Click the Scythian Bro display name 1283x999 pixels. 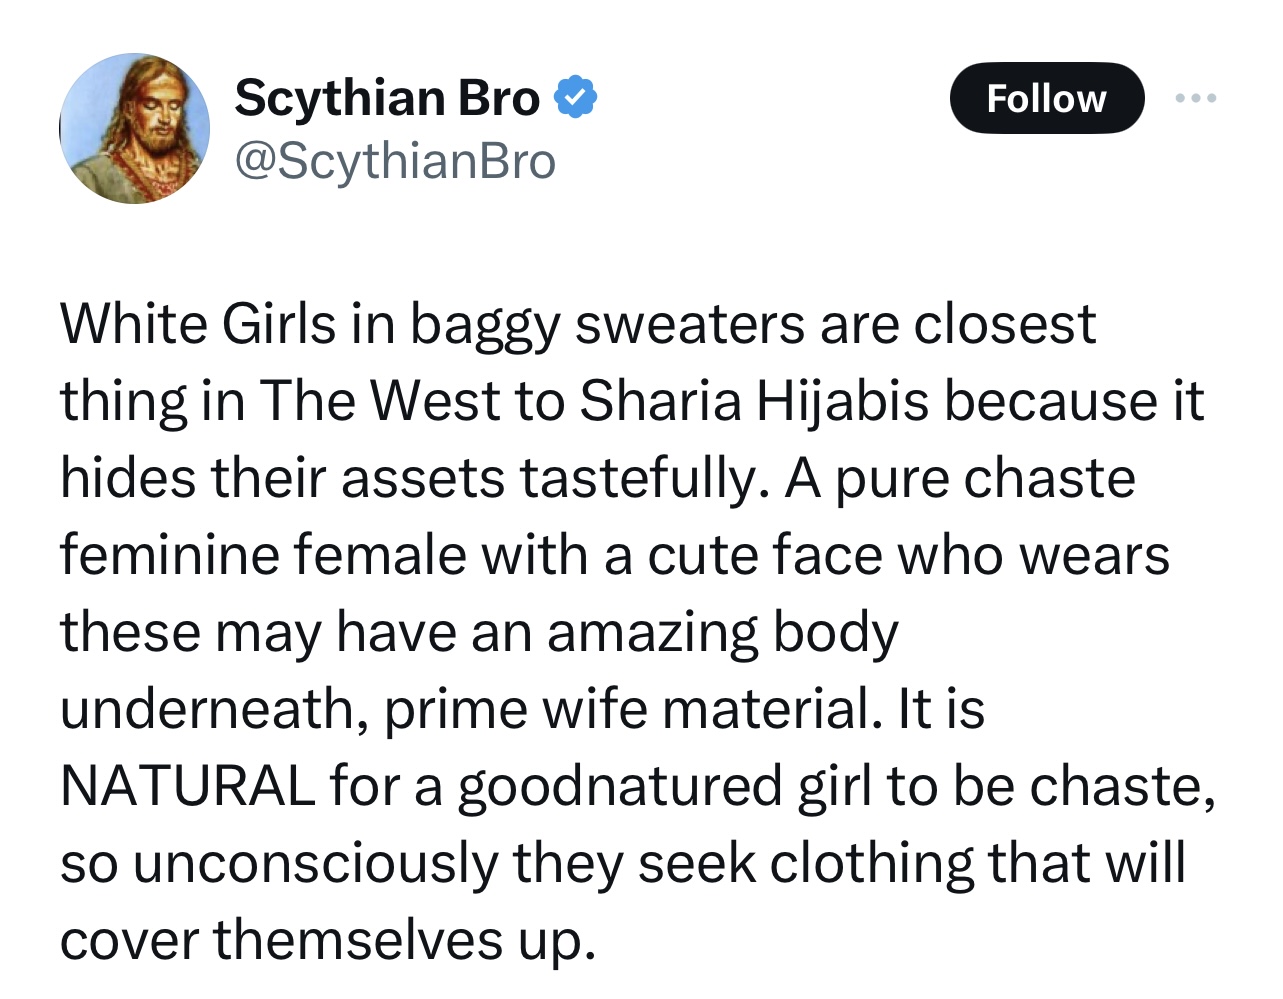387,98
